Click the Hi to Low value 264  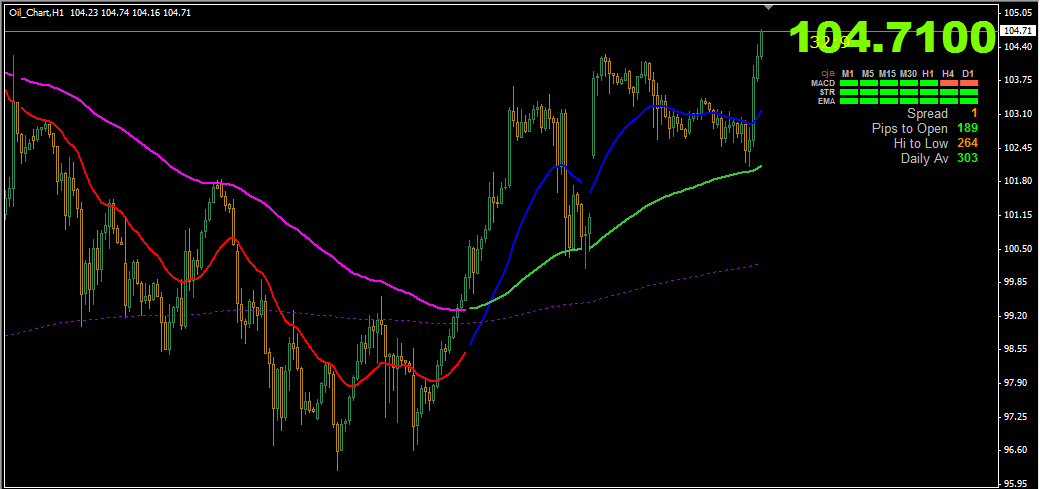pos(967,143)
